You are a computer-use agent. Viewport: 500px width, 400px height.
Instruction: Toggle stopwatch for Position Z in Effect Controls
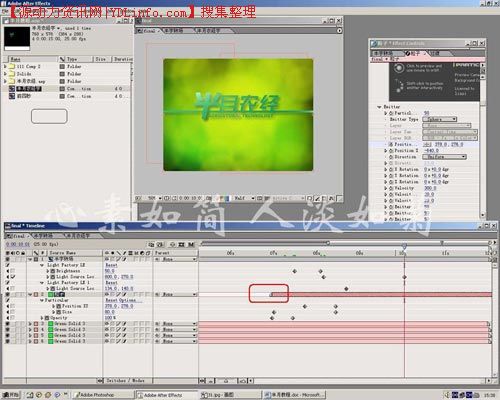[391, 151]
